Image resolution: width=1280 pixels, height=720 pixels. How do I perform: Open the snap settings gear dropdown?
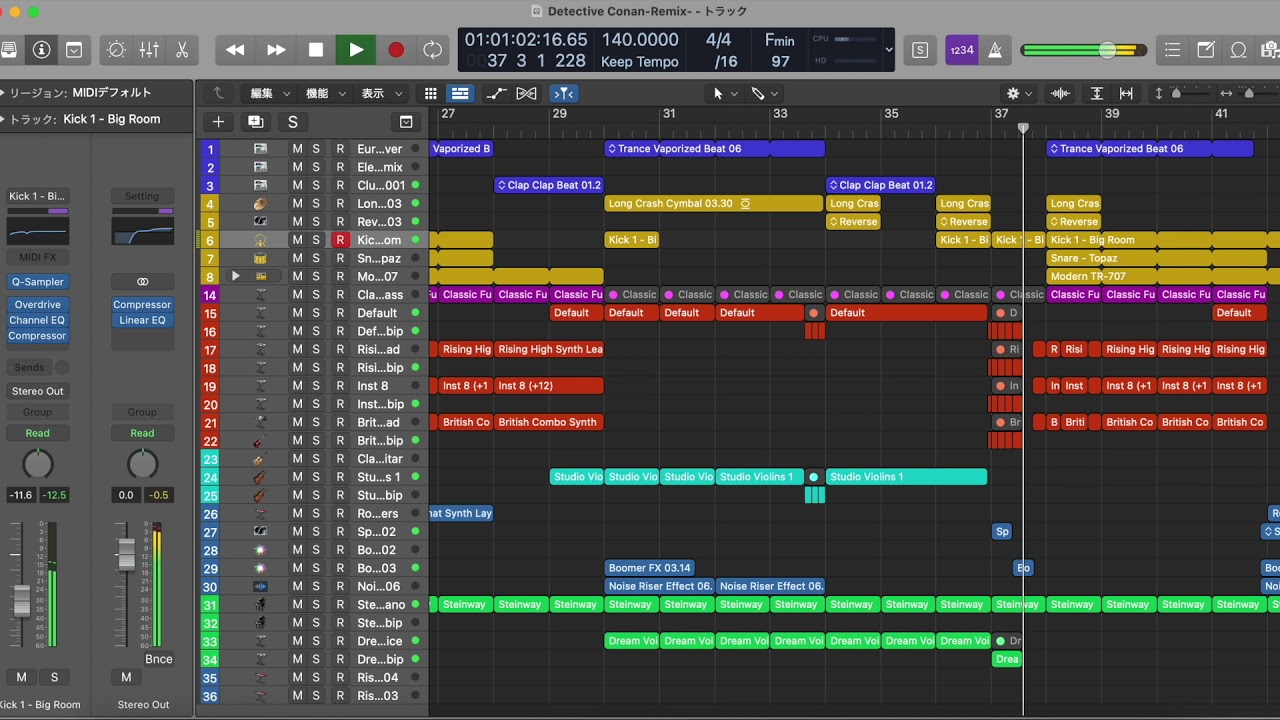click(1019, 93)
